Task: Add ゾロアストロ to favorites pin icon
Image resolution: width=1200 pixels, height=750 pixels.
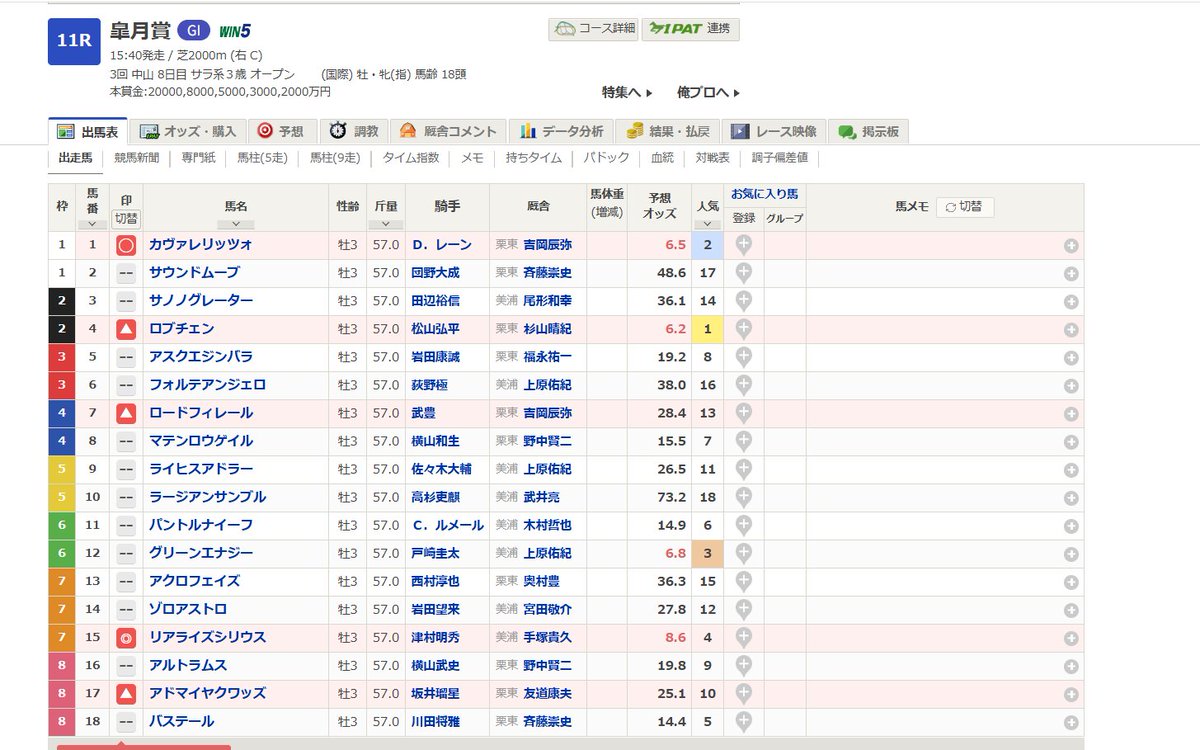Action: point(743,609)
